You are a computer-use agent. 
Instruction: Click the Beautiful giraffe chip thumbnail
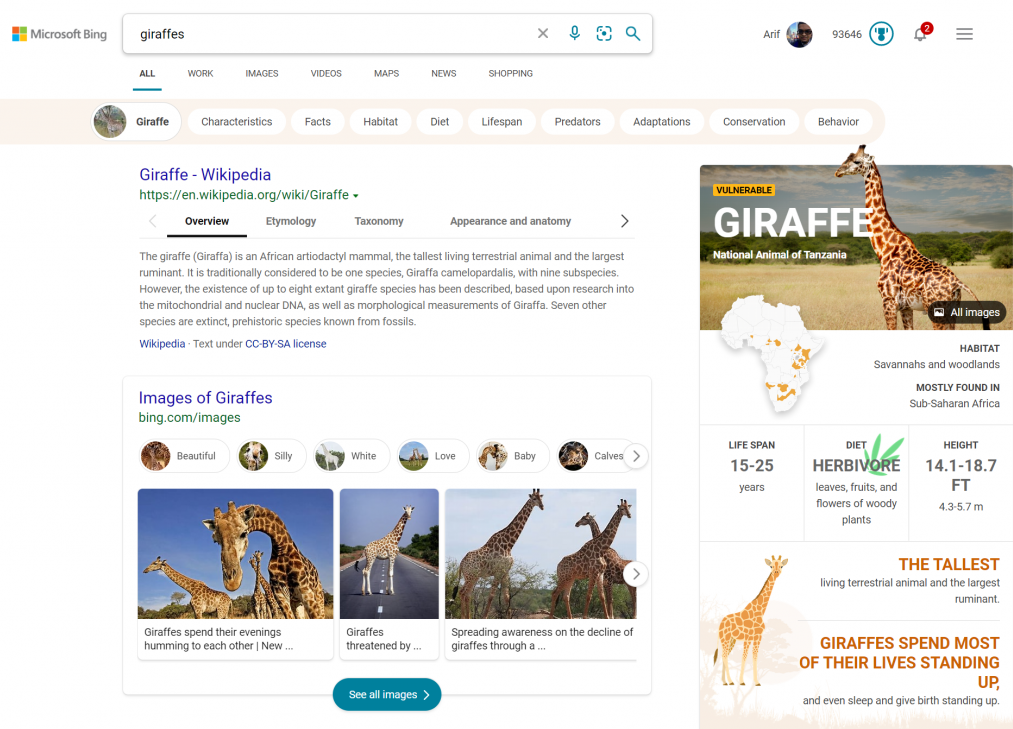(156, 456)
